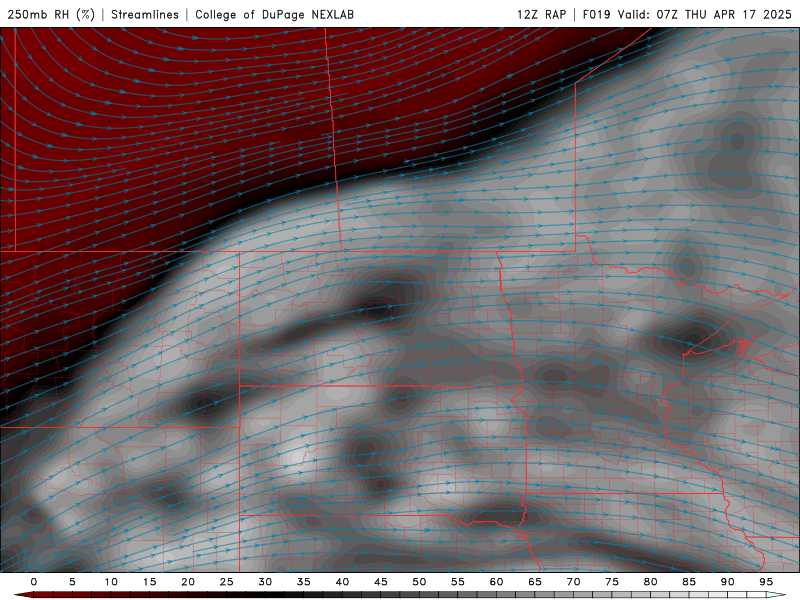The width and height of the screenshot is (800, 600).
Task: Click the colorbar label '35'
Action: pyautogui.click(x=304, y=582)
